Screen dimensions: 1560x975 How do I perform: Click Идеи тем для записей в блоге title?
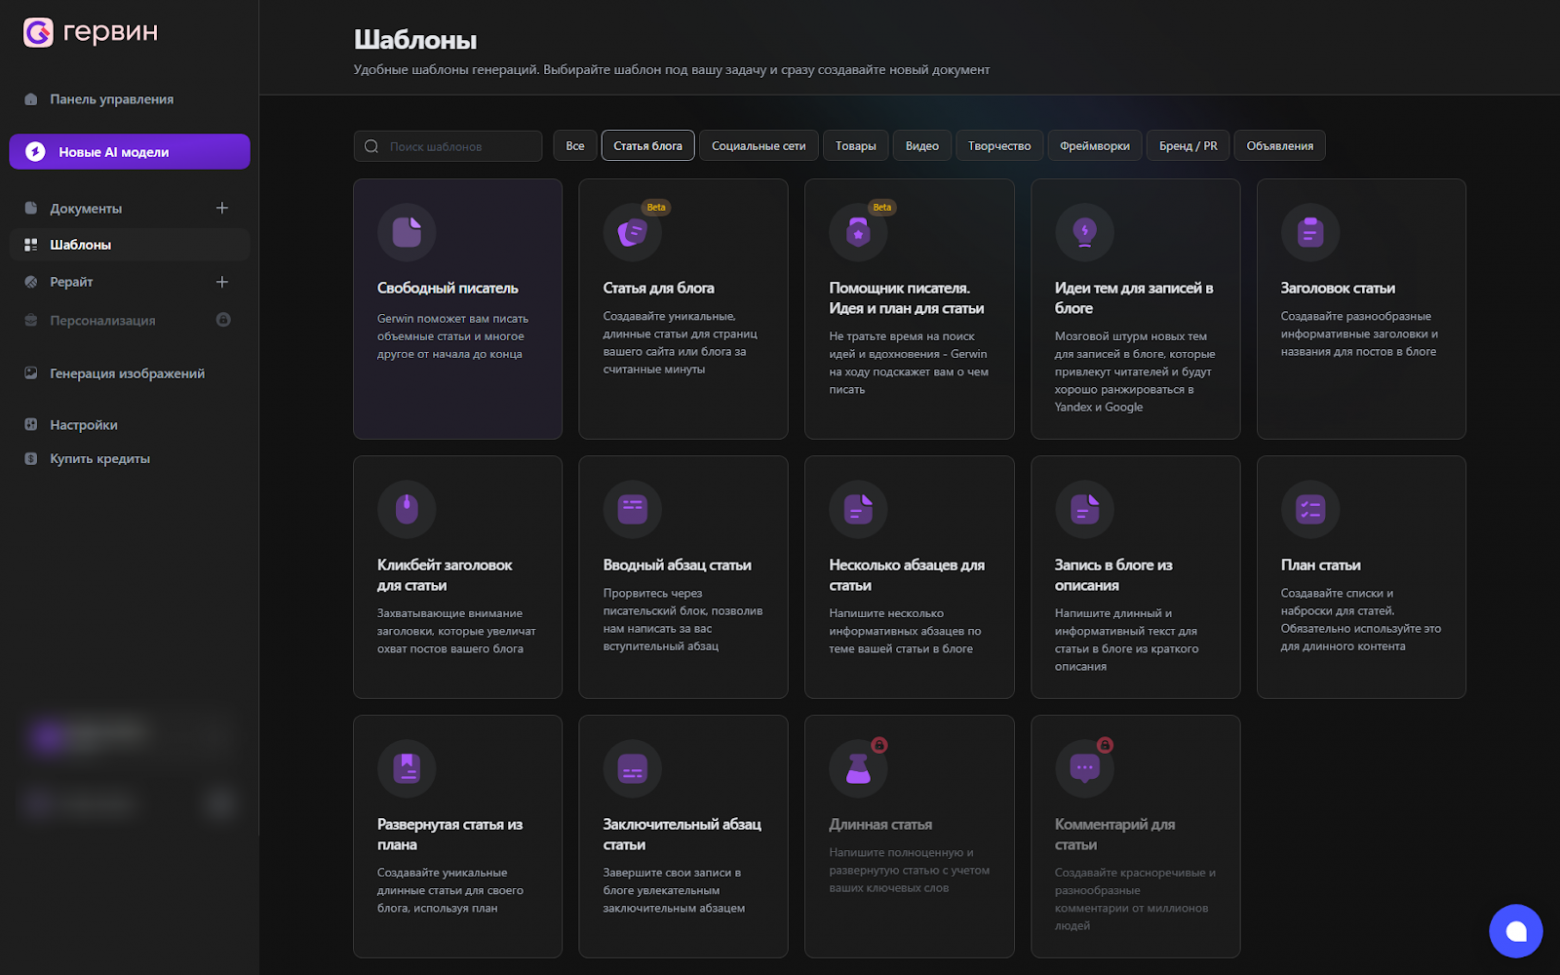[1134, 298]
